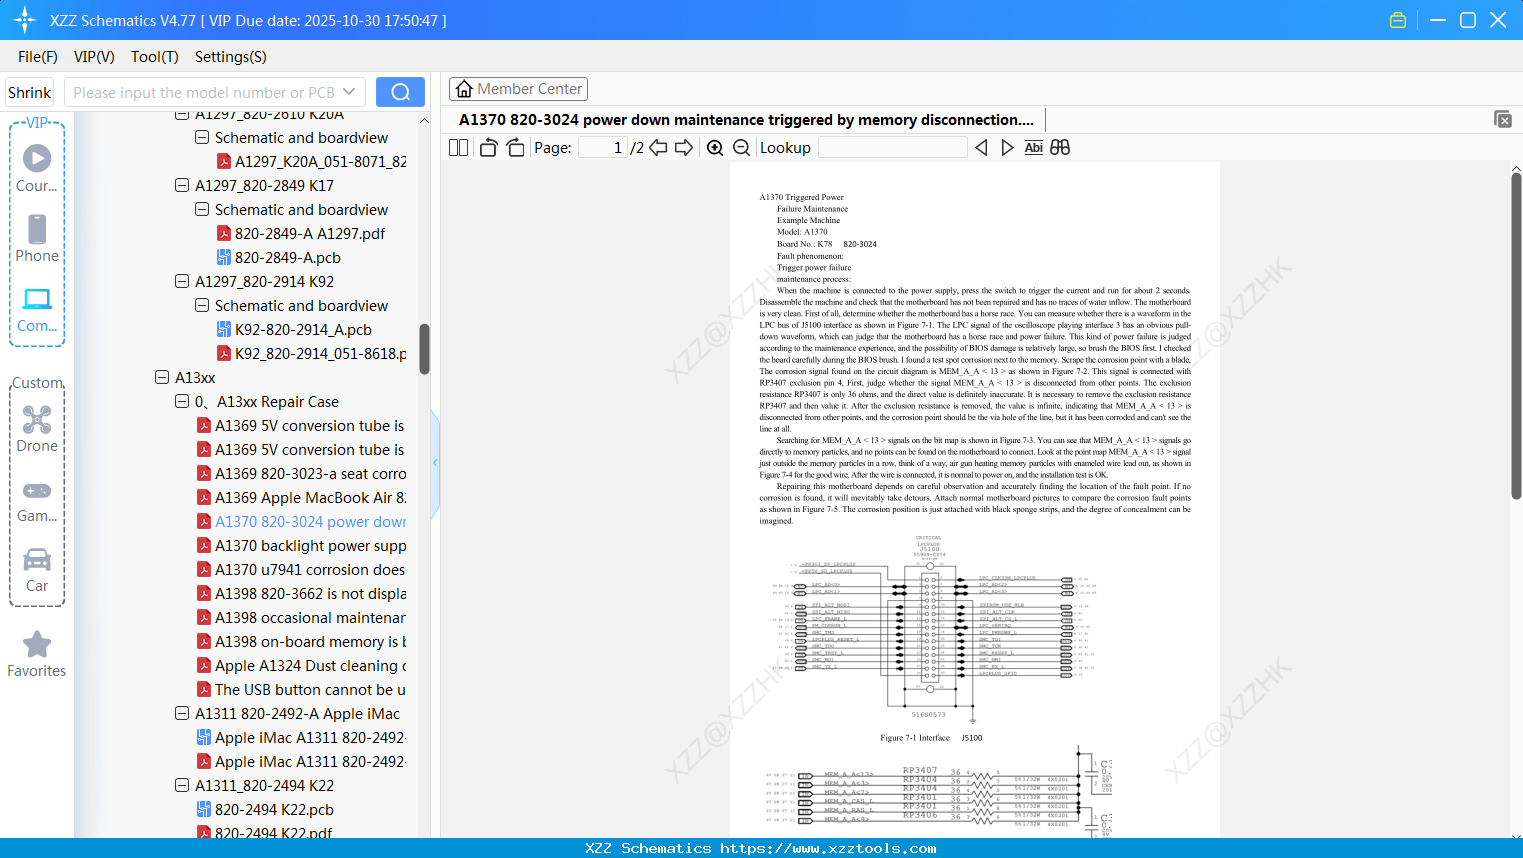Click the page number field
This screenshot has height=858, width=1523.
click(602, 148)
